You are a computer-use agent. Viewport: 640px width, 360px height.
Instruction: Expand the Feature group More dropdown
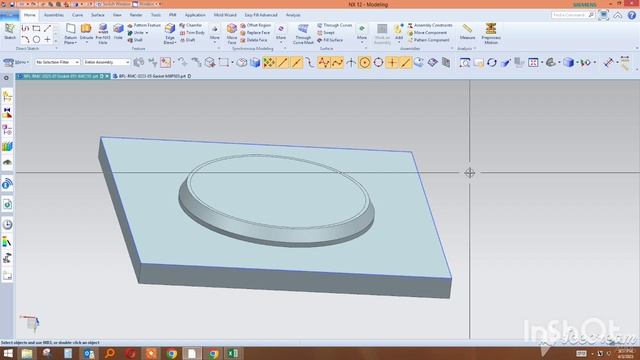click(215, 34)
